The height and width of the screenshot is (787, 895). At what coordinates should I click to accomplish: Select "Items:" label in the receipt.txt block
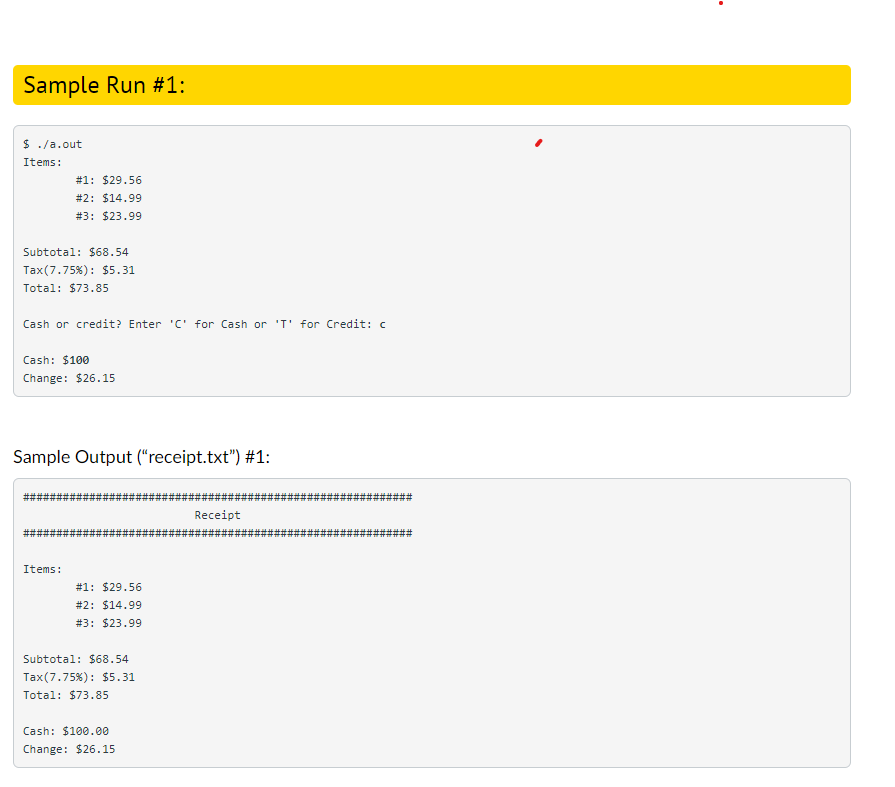click(x=42, y=569)
